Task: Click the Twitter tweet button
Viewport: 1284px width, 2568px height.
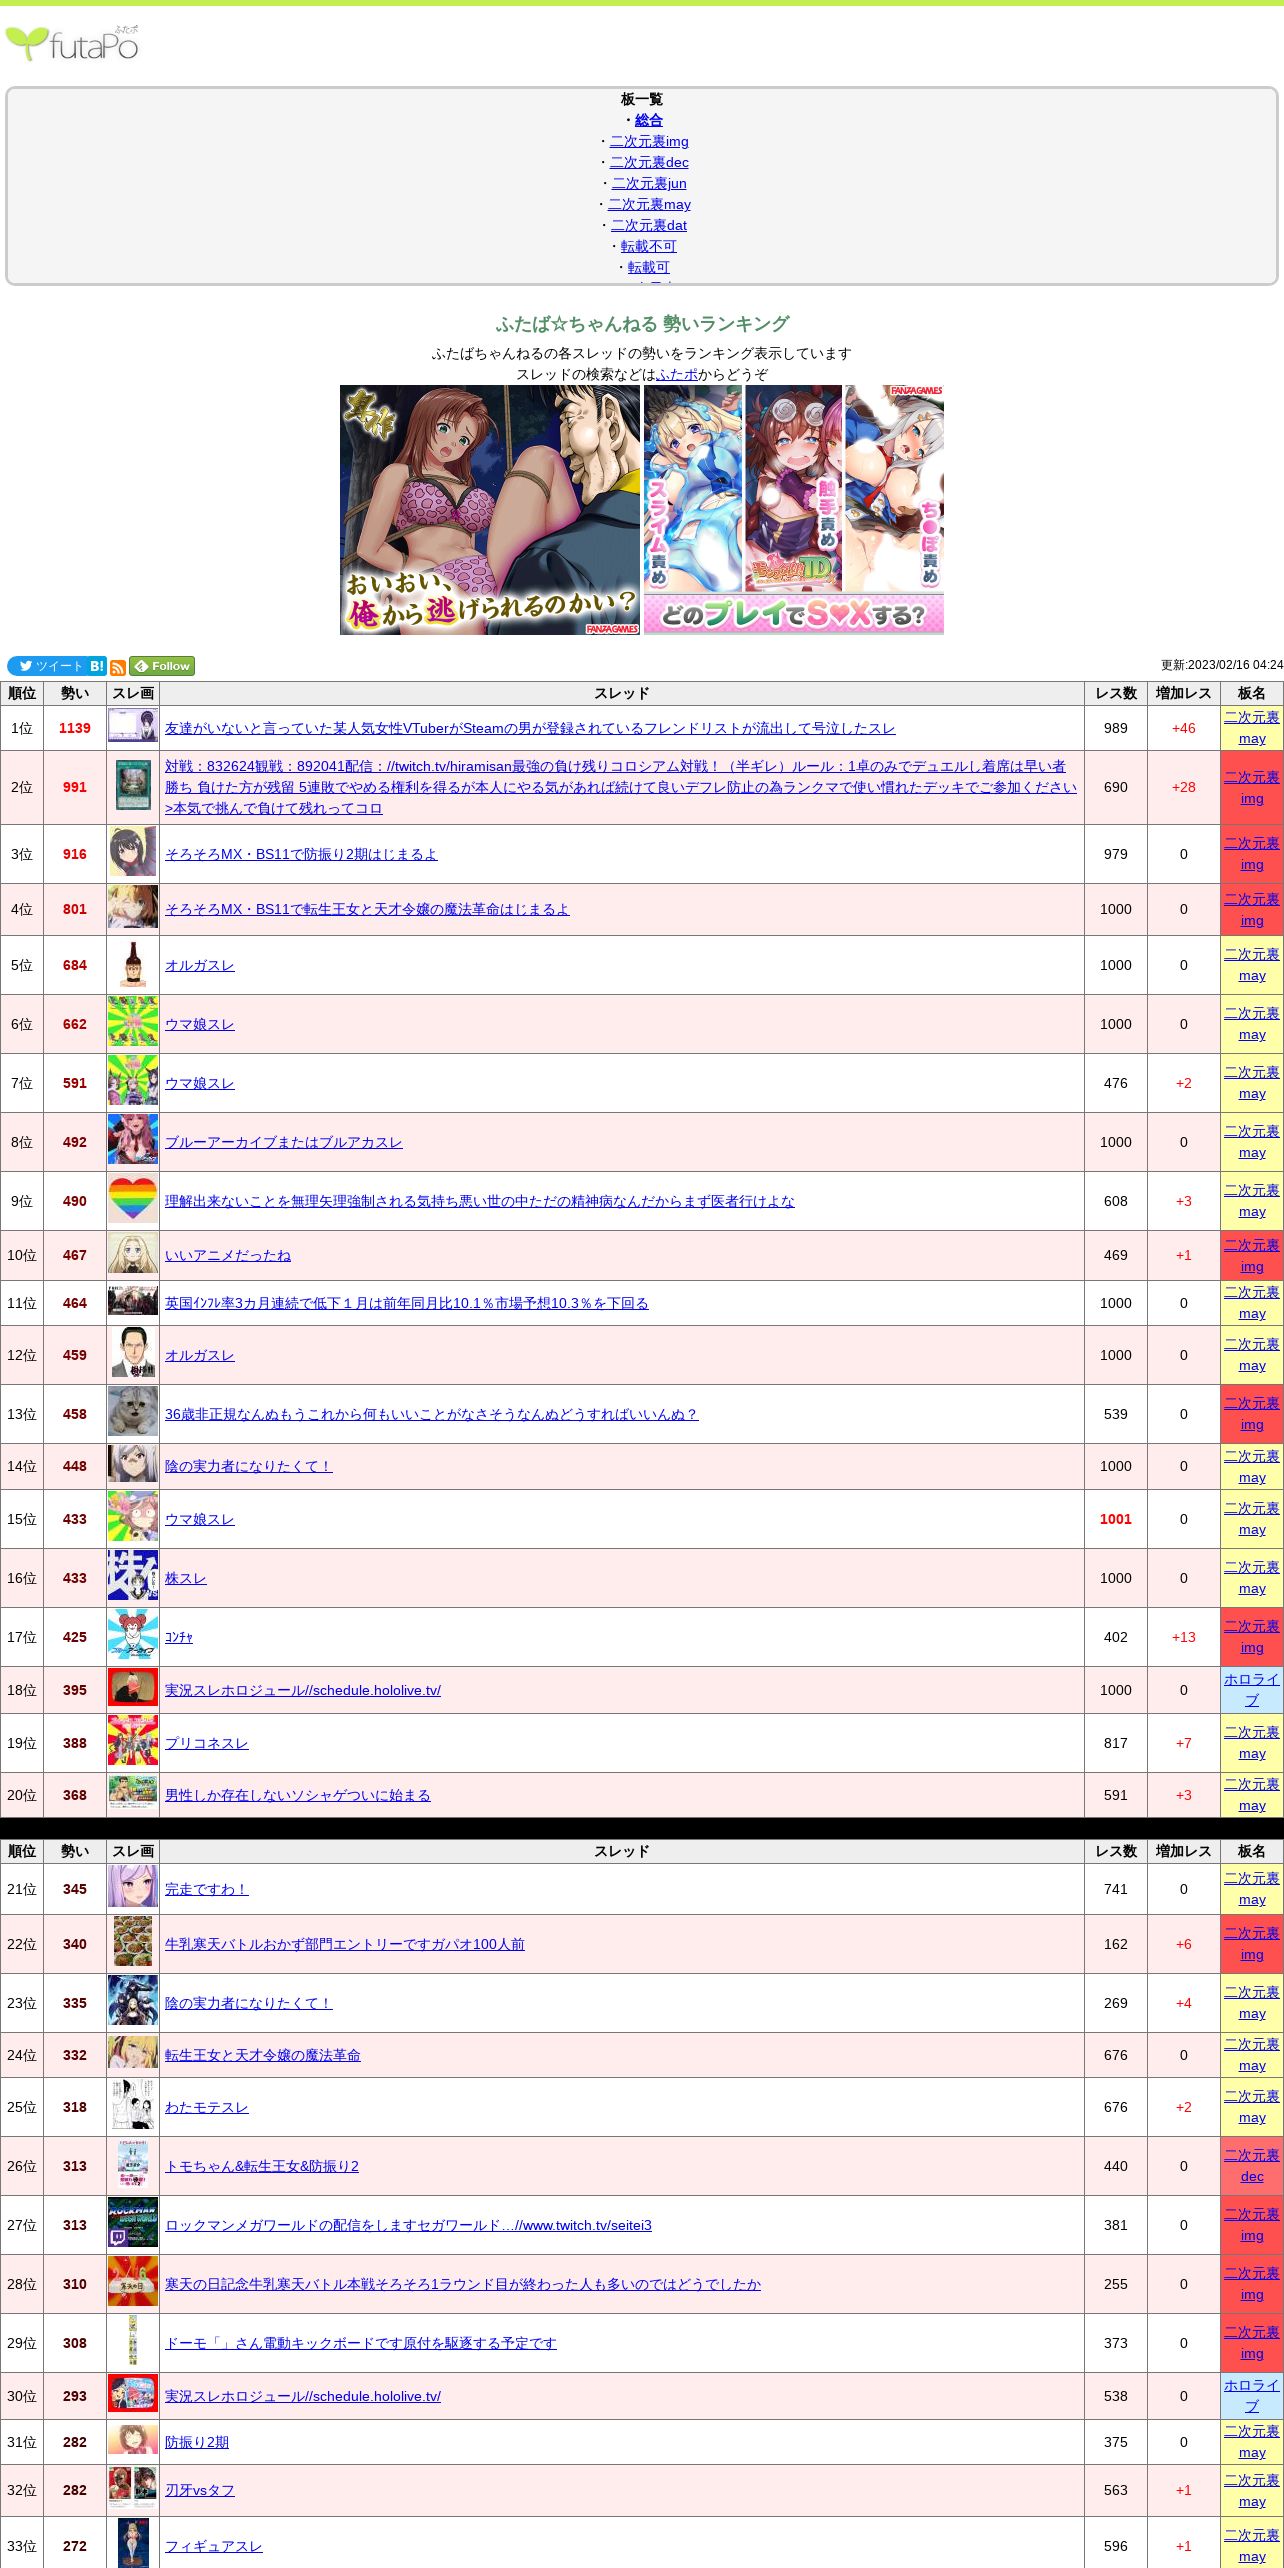Action: point(47,666)
